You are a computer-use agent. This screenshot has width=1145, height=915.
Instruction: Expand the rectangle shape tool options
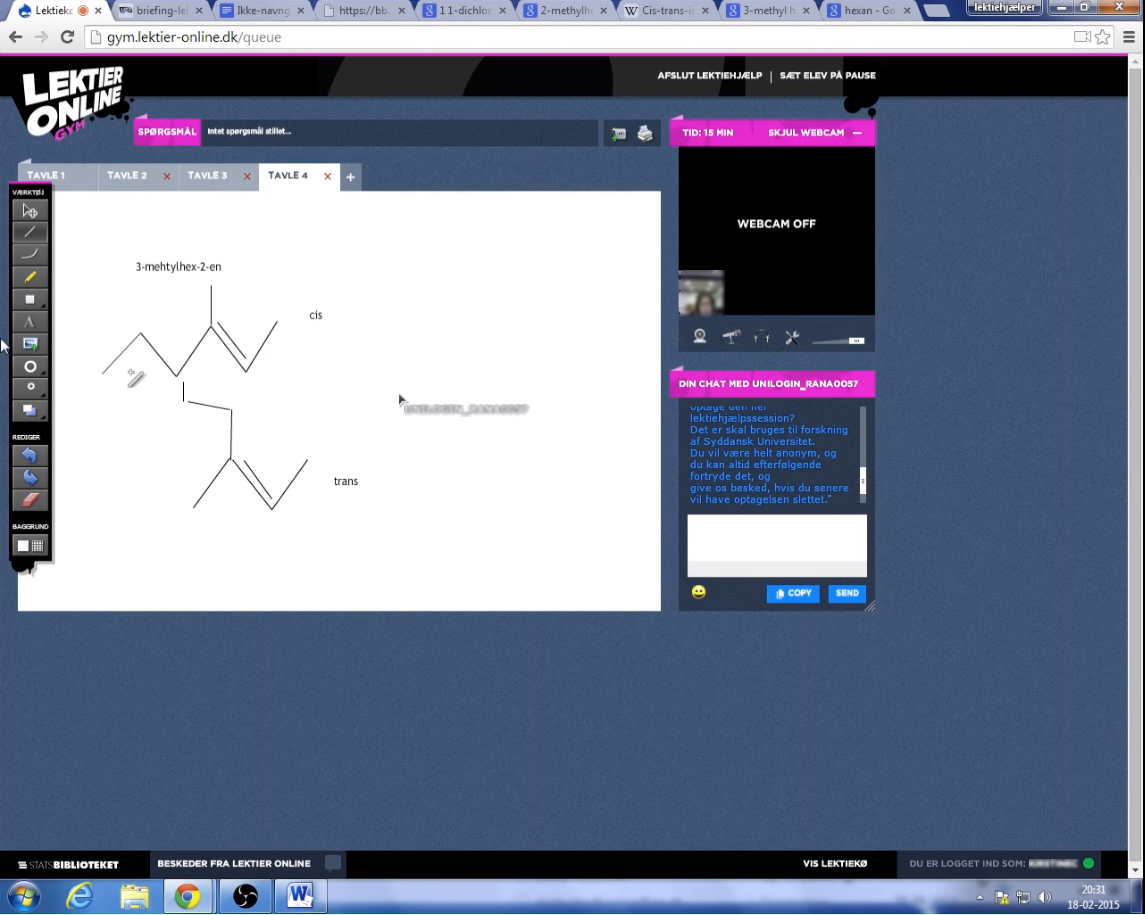tap(42, 306)
